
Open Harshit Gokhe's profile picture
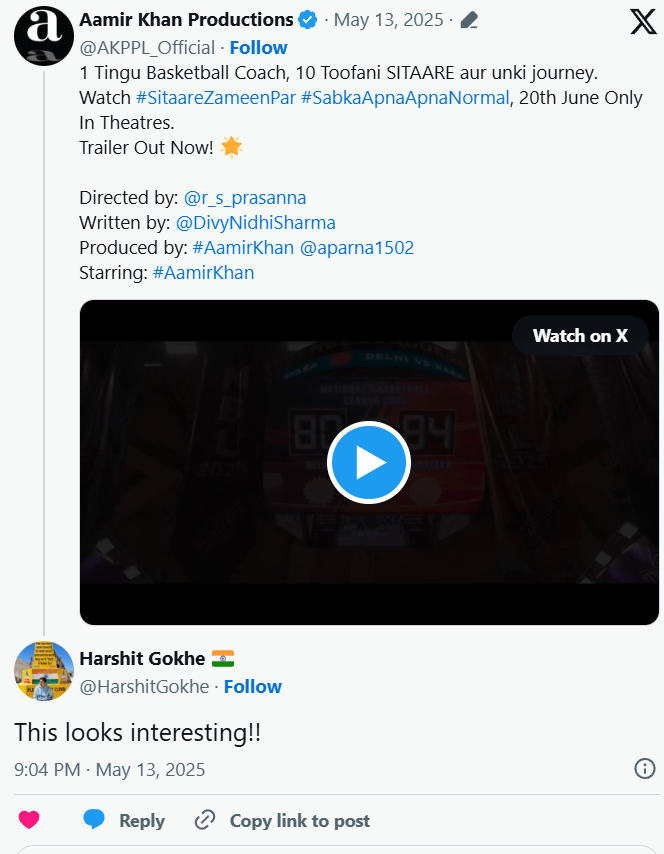coord(44,671)
